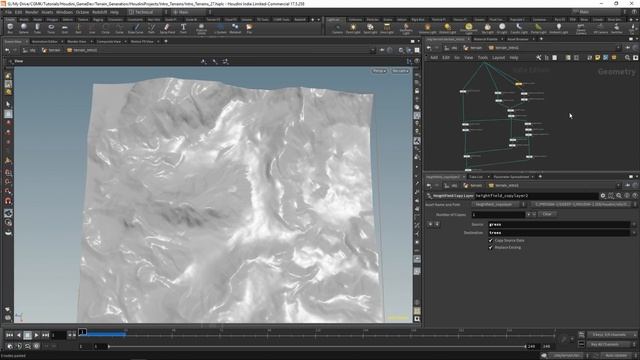640x360 pixels.
Task: Add an Area Light from the shelf
Action: 387,28
